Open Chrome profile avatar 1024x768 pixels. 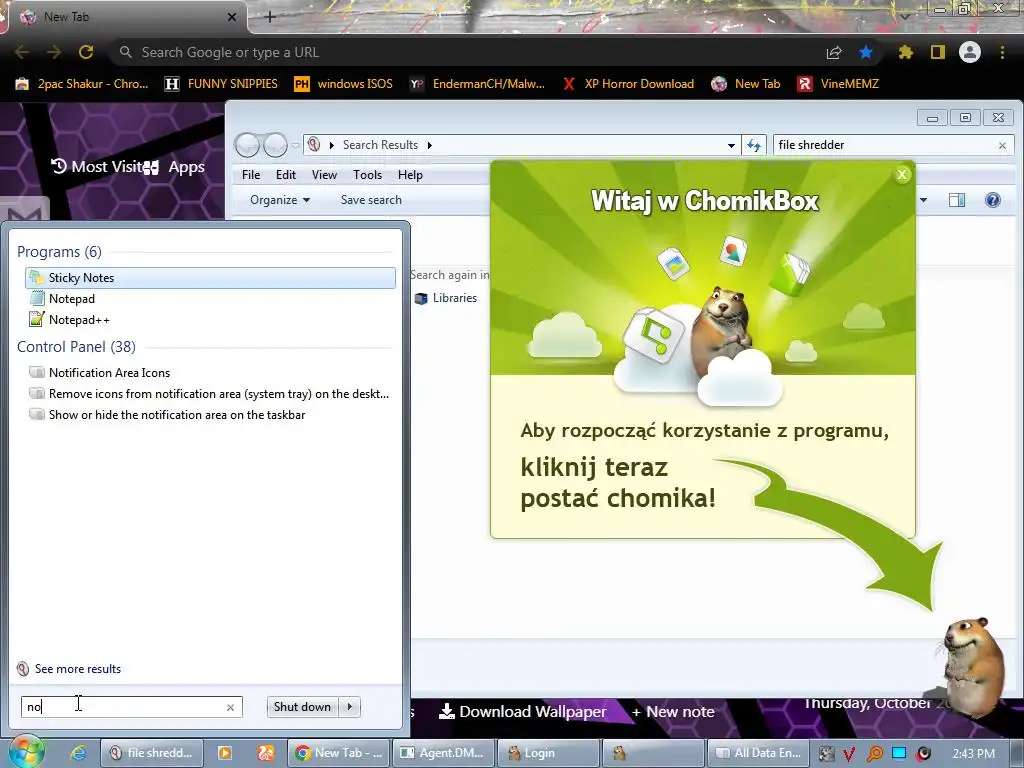click(970, 52)
